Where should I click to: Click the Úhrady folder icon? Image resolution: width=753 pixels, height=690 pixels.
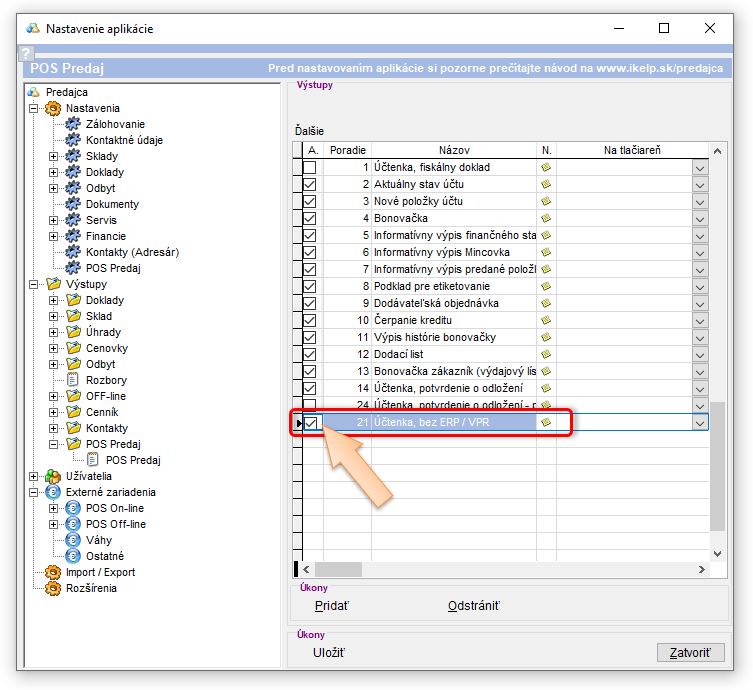72,332
